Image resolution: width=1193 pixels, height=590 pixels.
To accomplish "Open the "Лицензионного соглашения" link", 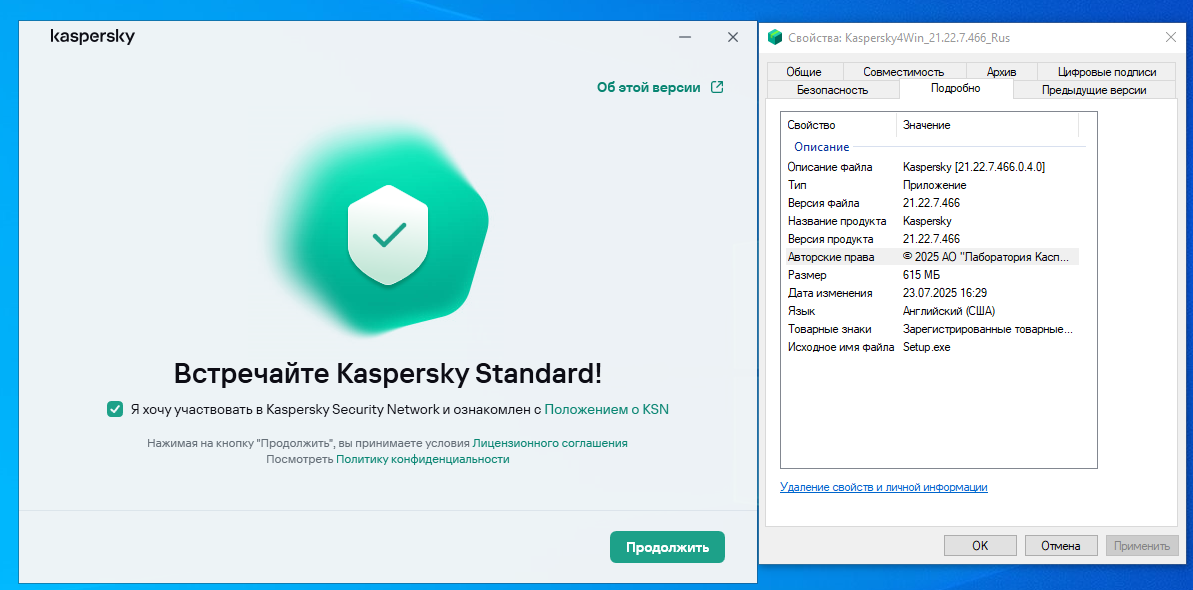I will pos(550,442).
